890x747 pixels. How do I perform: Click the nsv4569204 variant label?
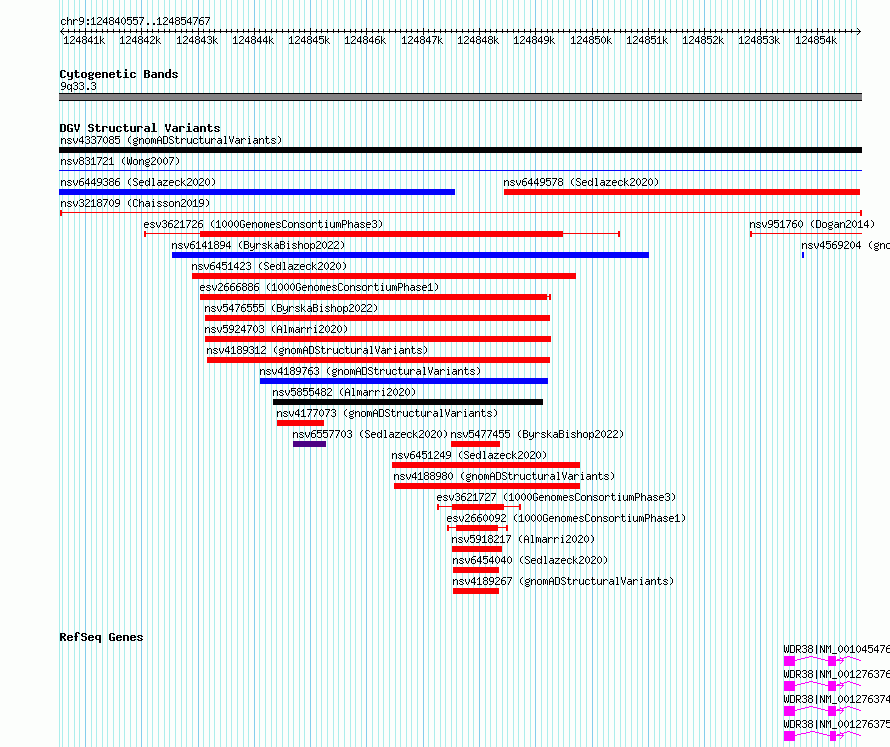[x=845, y=245]
